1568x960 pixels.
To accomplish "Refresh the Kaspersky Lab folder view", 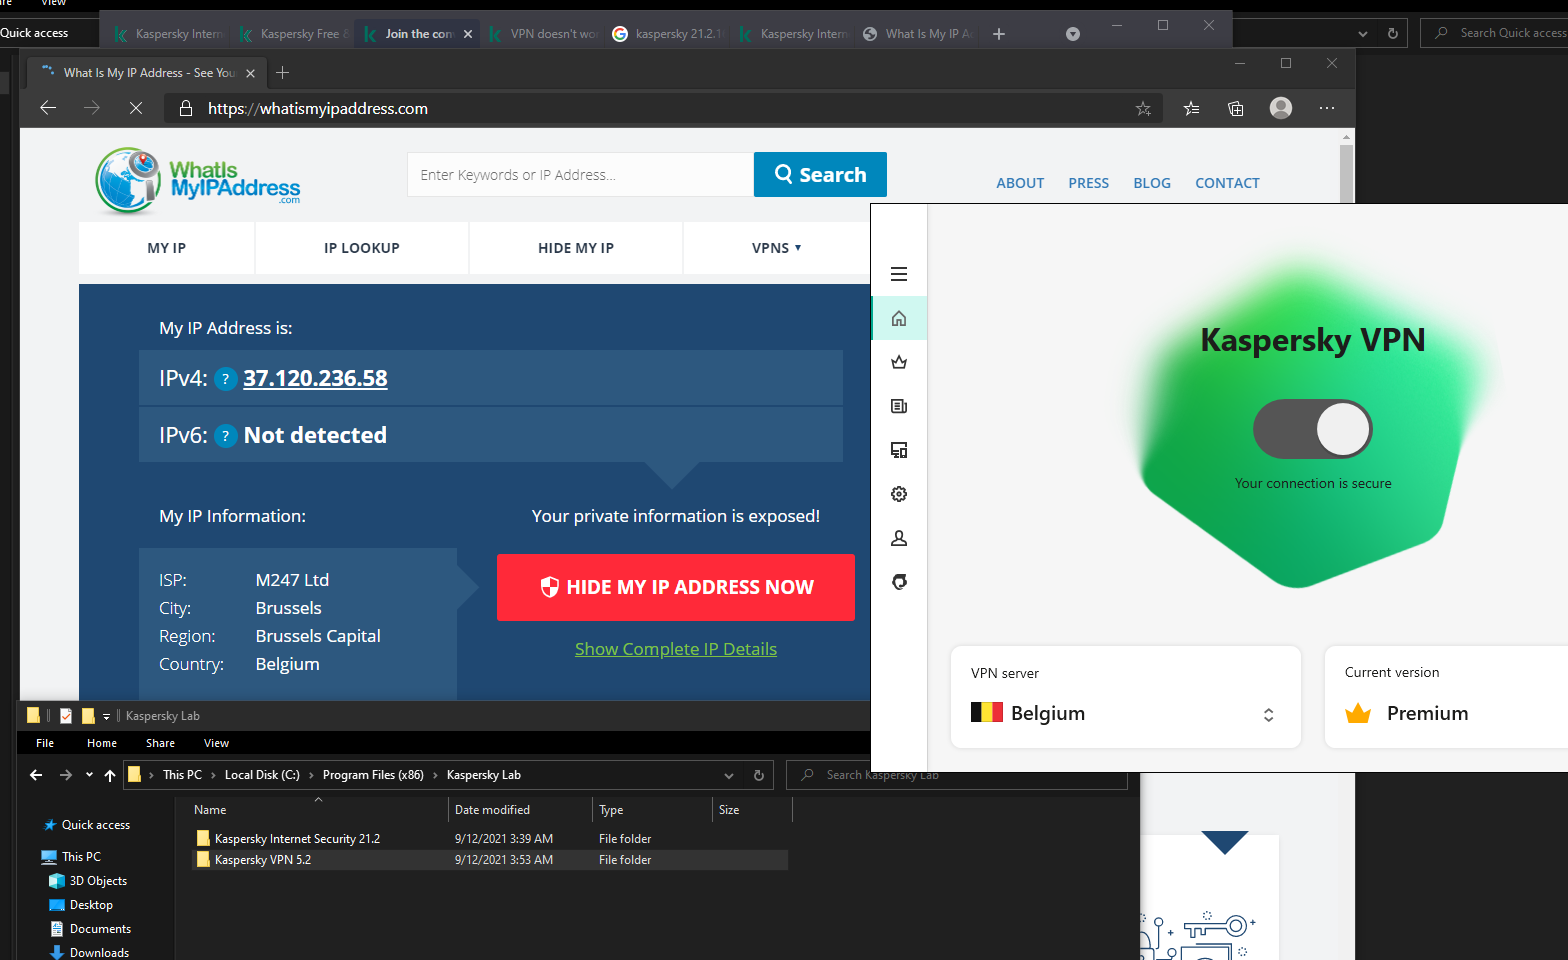I will pos(758,775).
